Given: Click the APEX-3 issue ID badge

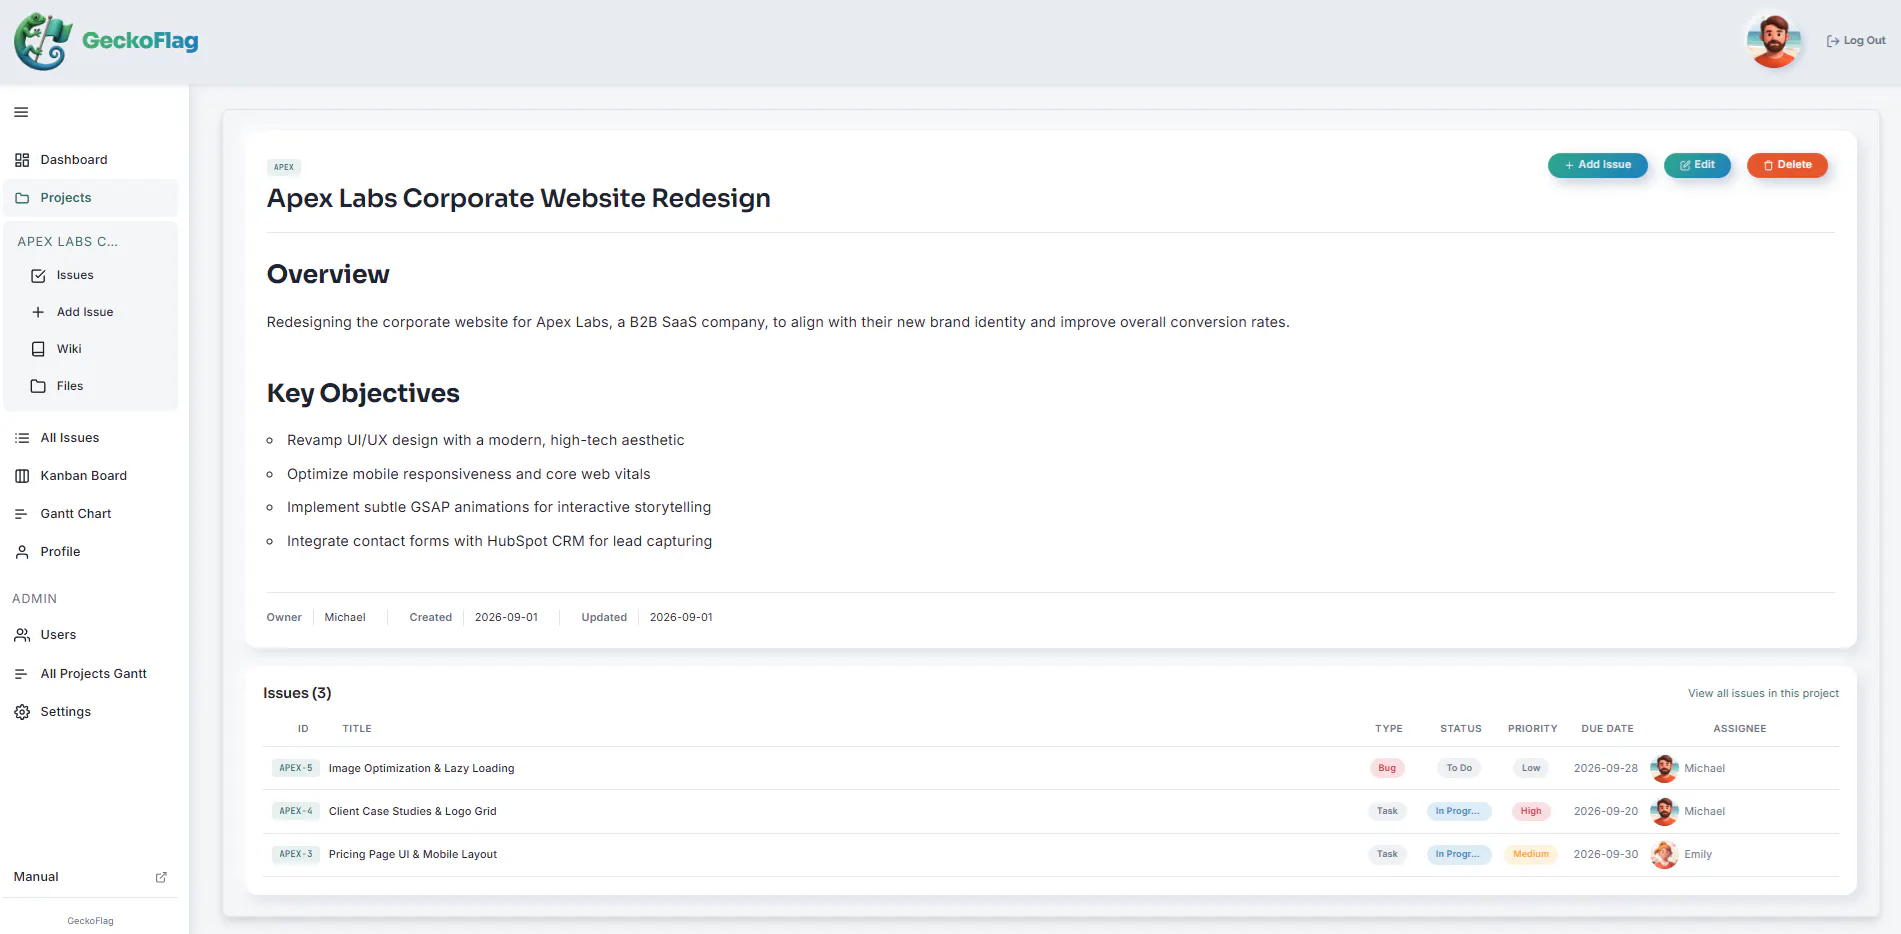Looking at the screenshot, I should click(296, 854).
